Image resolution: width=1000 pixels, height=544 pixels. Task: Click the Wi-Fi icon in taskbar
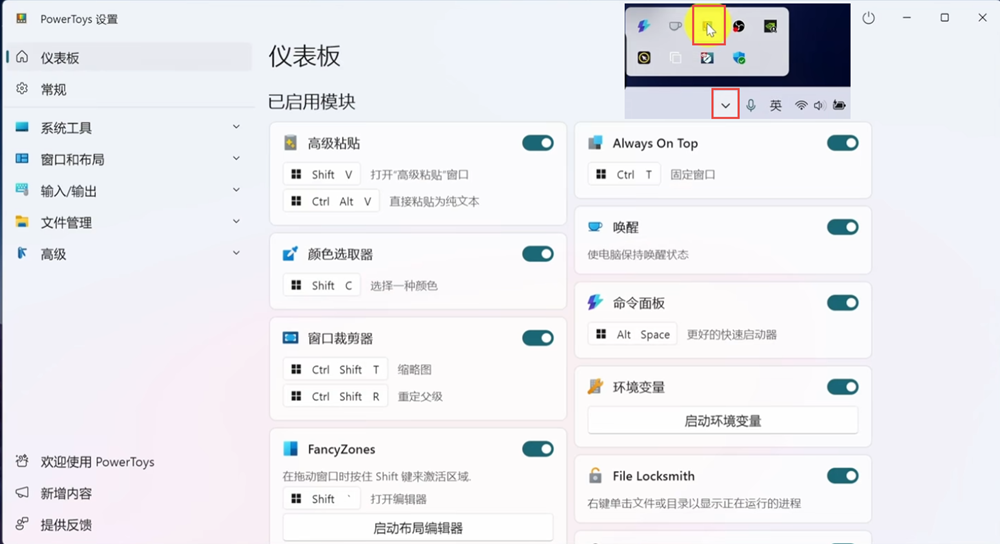[801, 105]
